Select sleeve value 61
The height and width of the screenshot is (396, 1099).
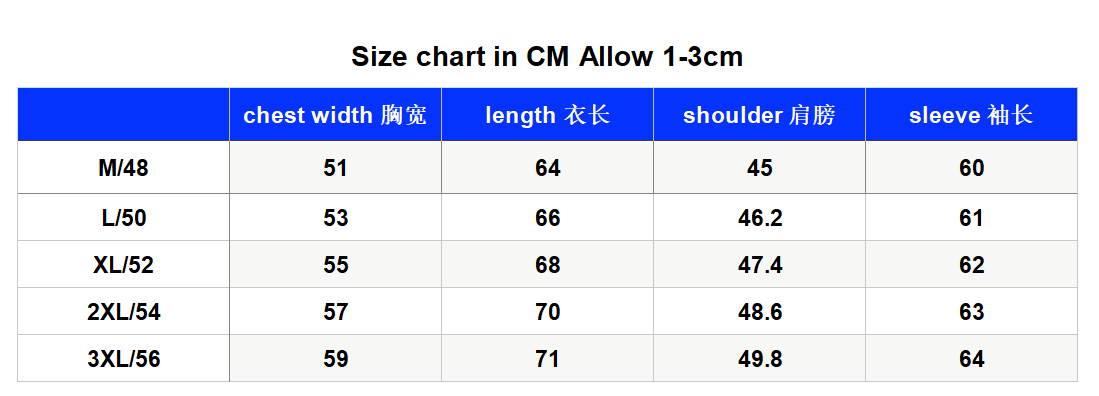tap(972, 218)
